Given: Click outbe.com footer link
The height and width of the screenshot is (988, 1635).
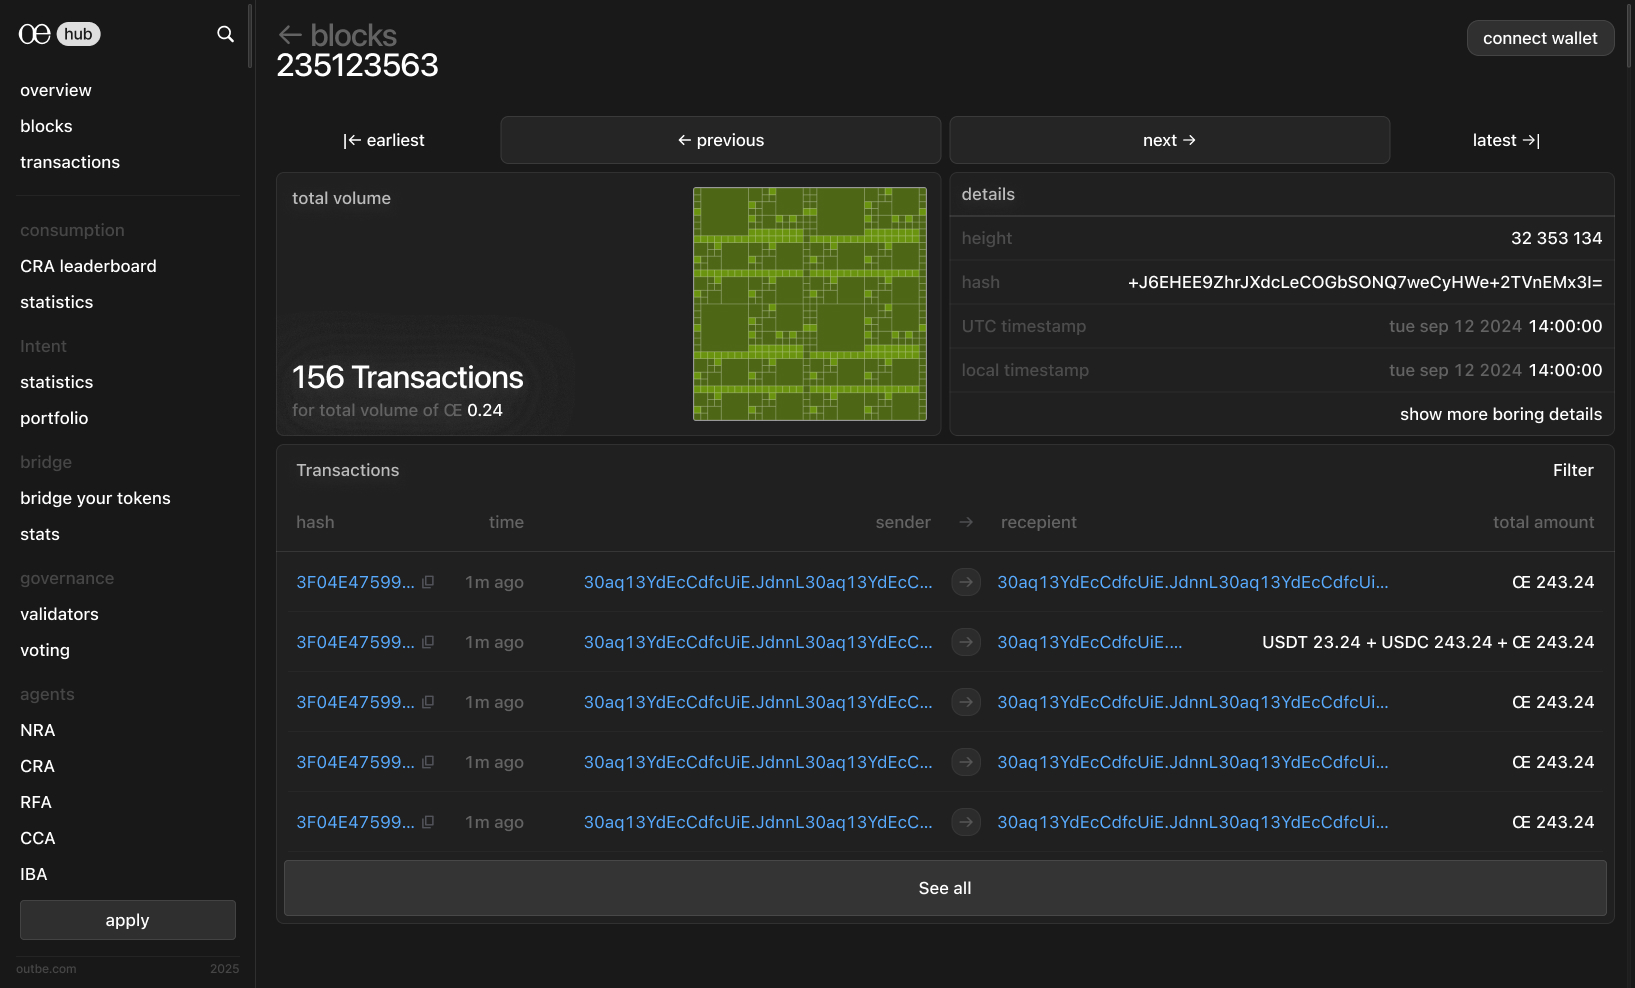Looking at the screenshot, I should point(46,969).
